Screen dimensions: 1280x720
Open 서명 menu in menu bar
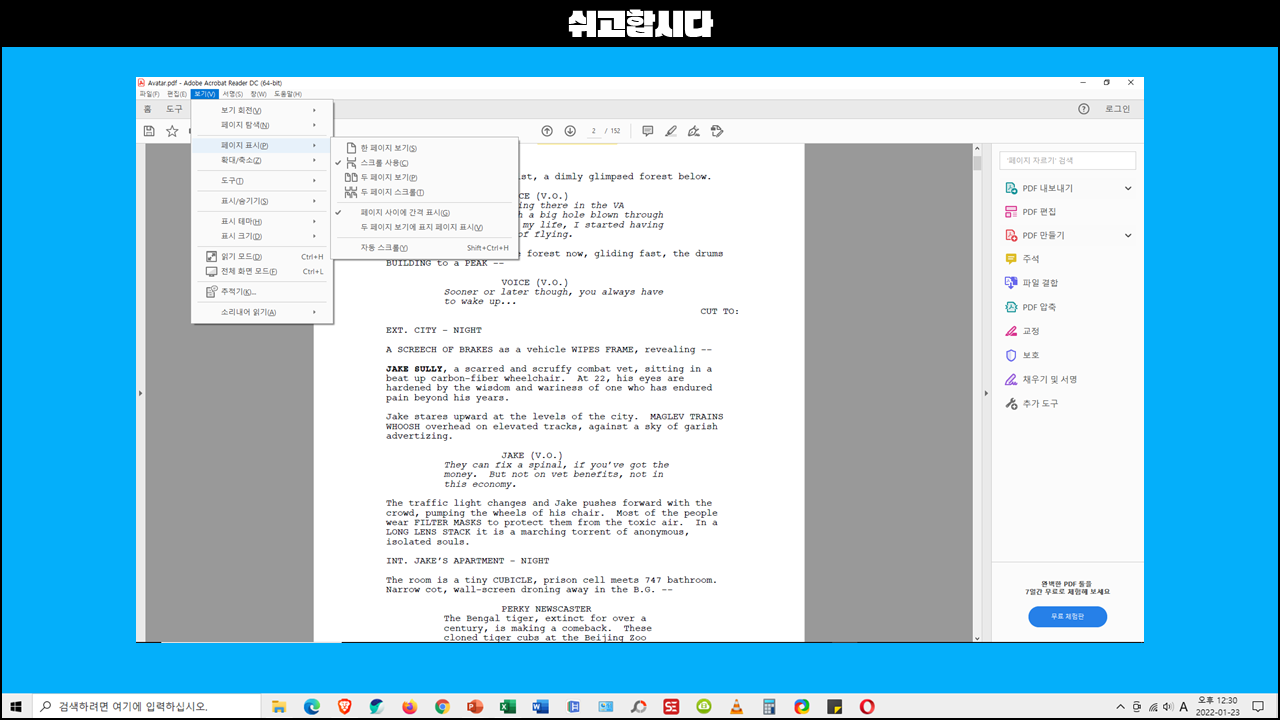[x=232, y=94]
